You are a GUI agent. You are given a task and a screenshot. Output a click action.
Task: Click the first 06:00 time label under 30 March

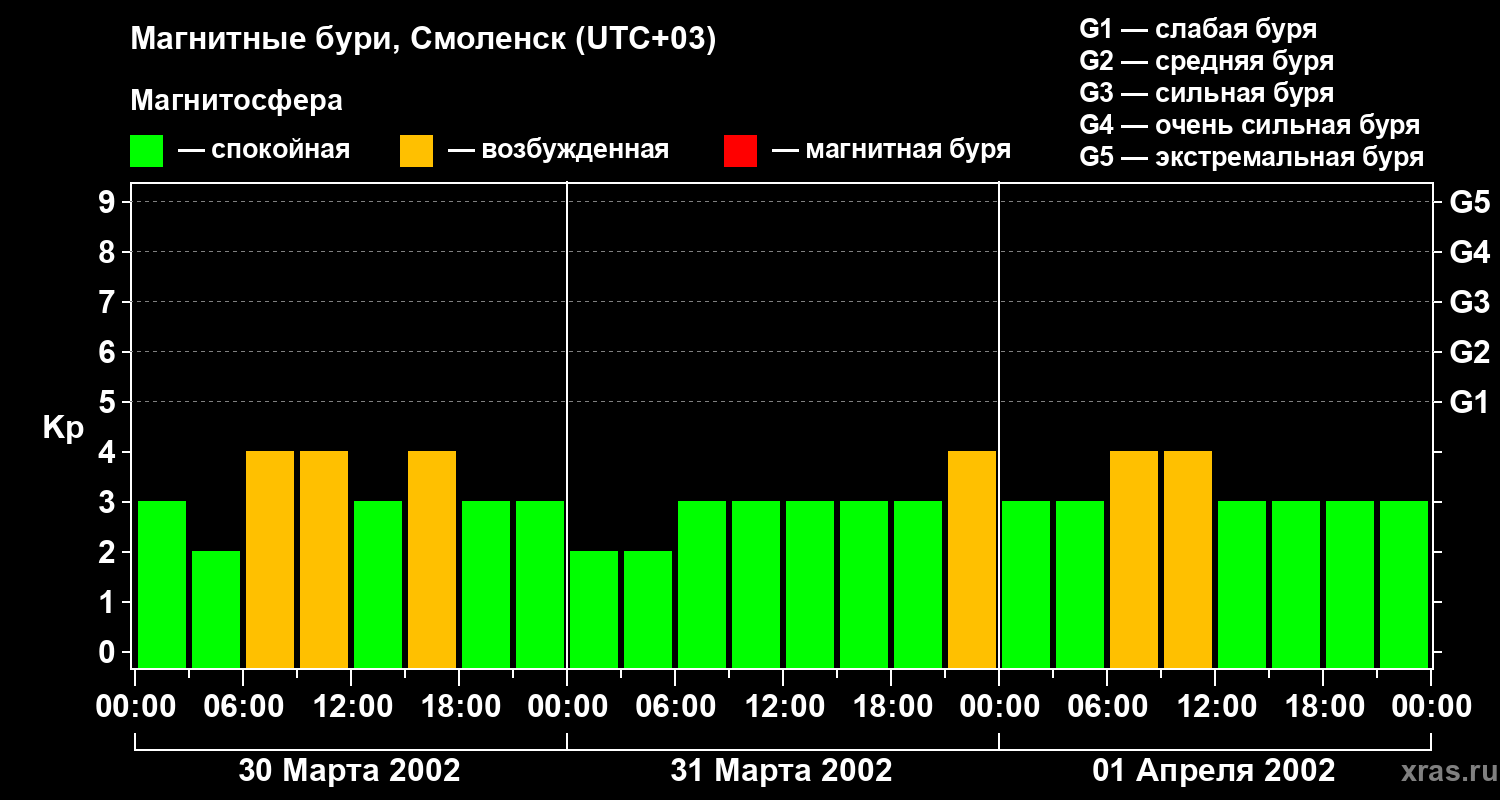pos(241,707)
